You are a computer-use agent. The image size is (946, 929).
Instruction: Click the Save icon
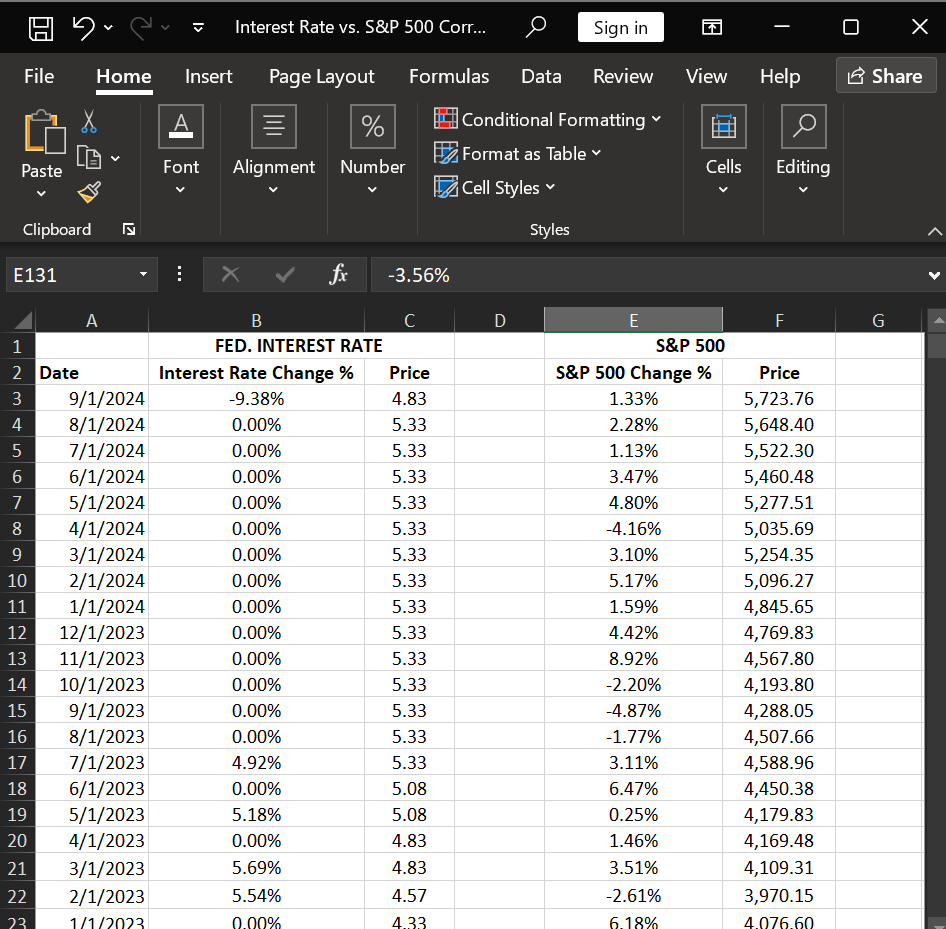point(39,27)
